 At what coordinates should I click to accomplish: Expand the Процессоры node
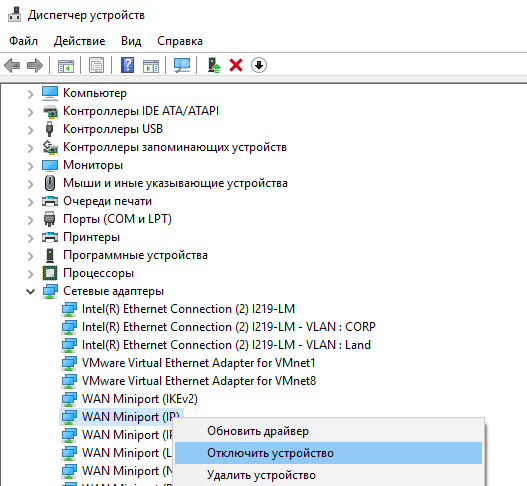coord(30,274)
